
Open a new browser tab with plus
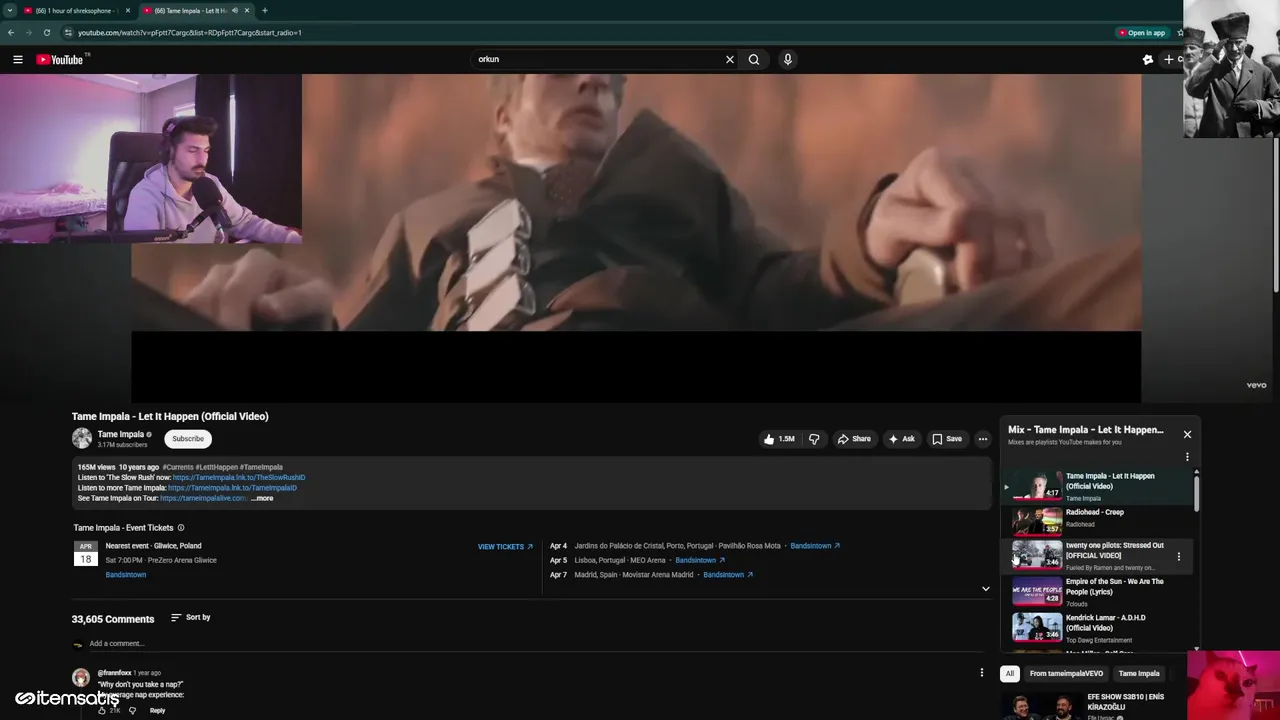tap(265, 10)
